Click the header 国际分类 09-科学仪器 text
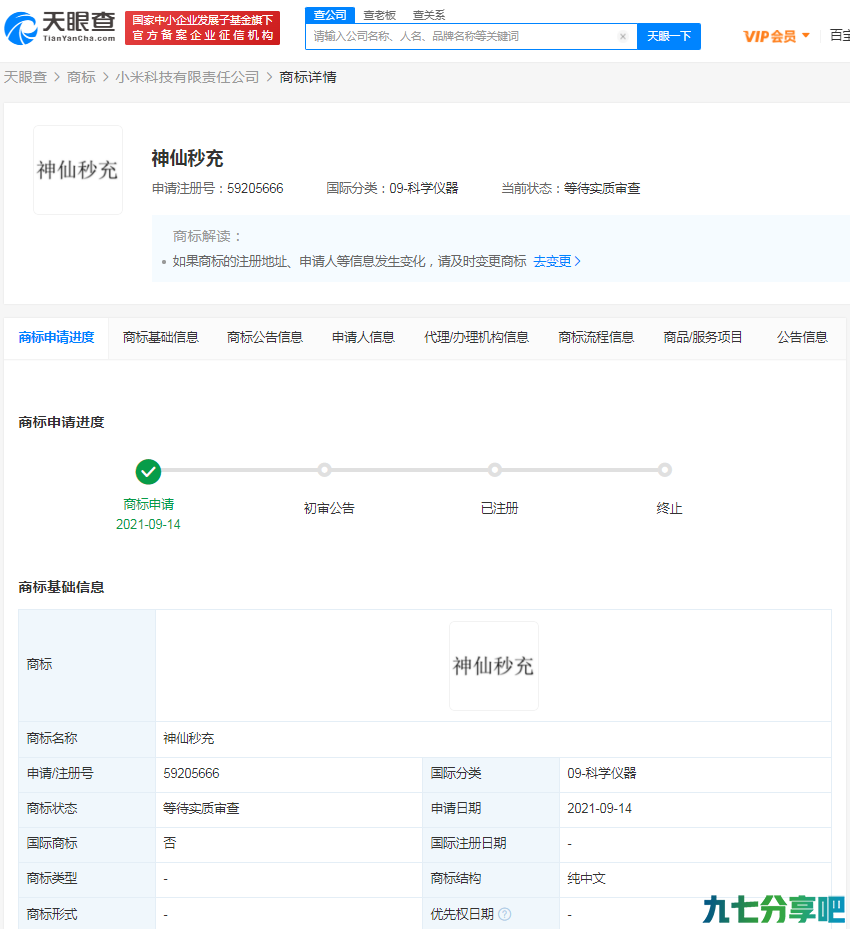The image size is (850, 929). point(392,188)
